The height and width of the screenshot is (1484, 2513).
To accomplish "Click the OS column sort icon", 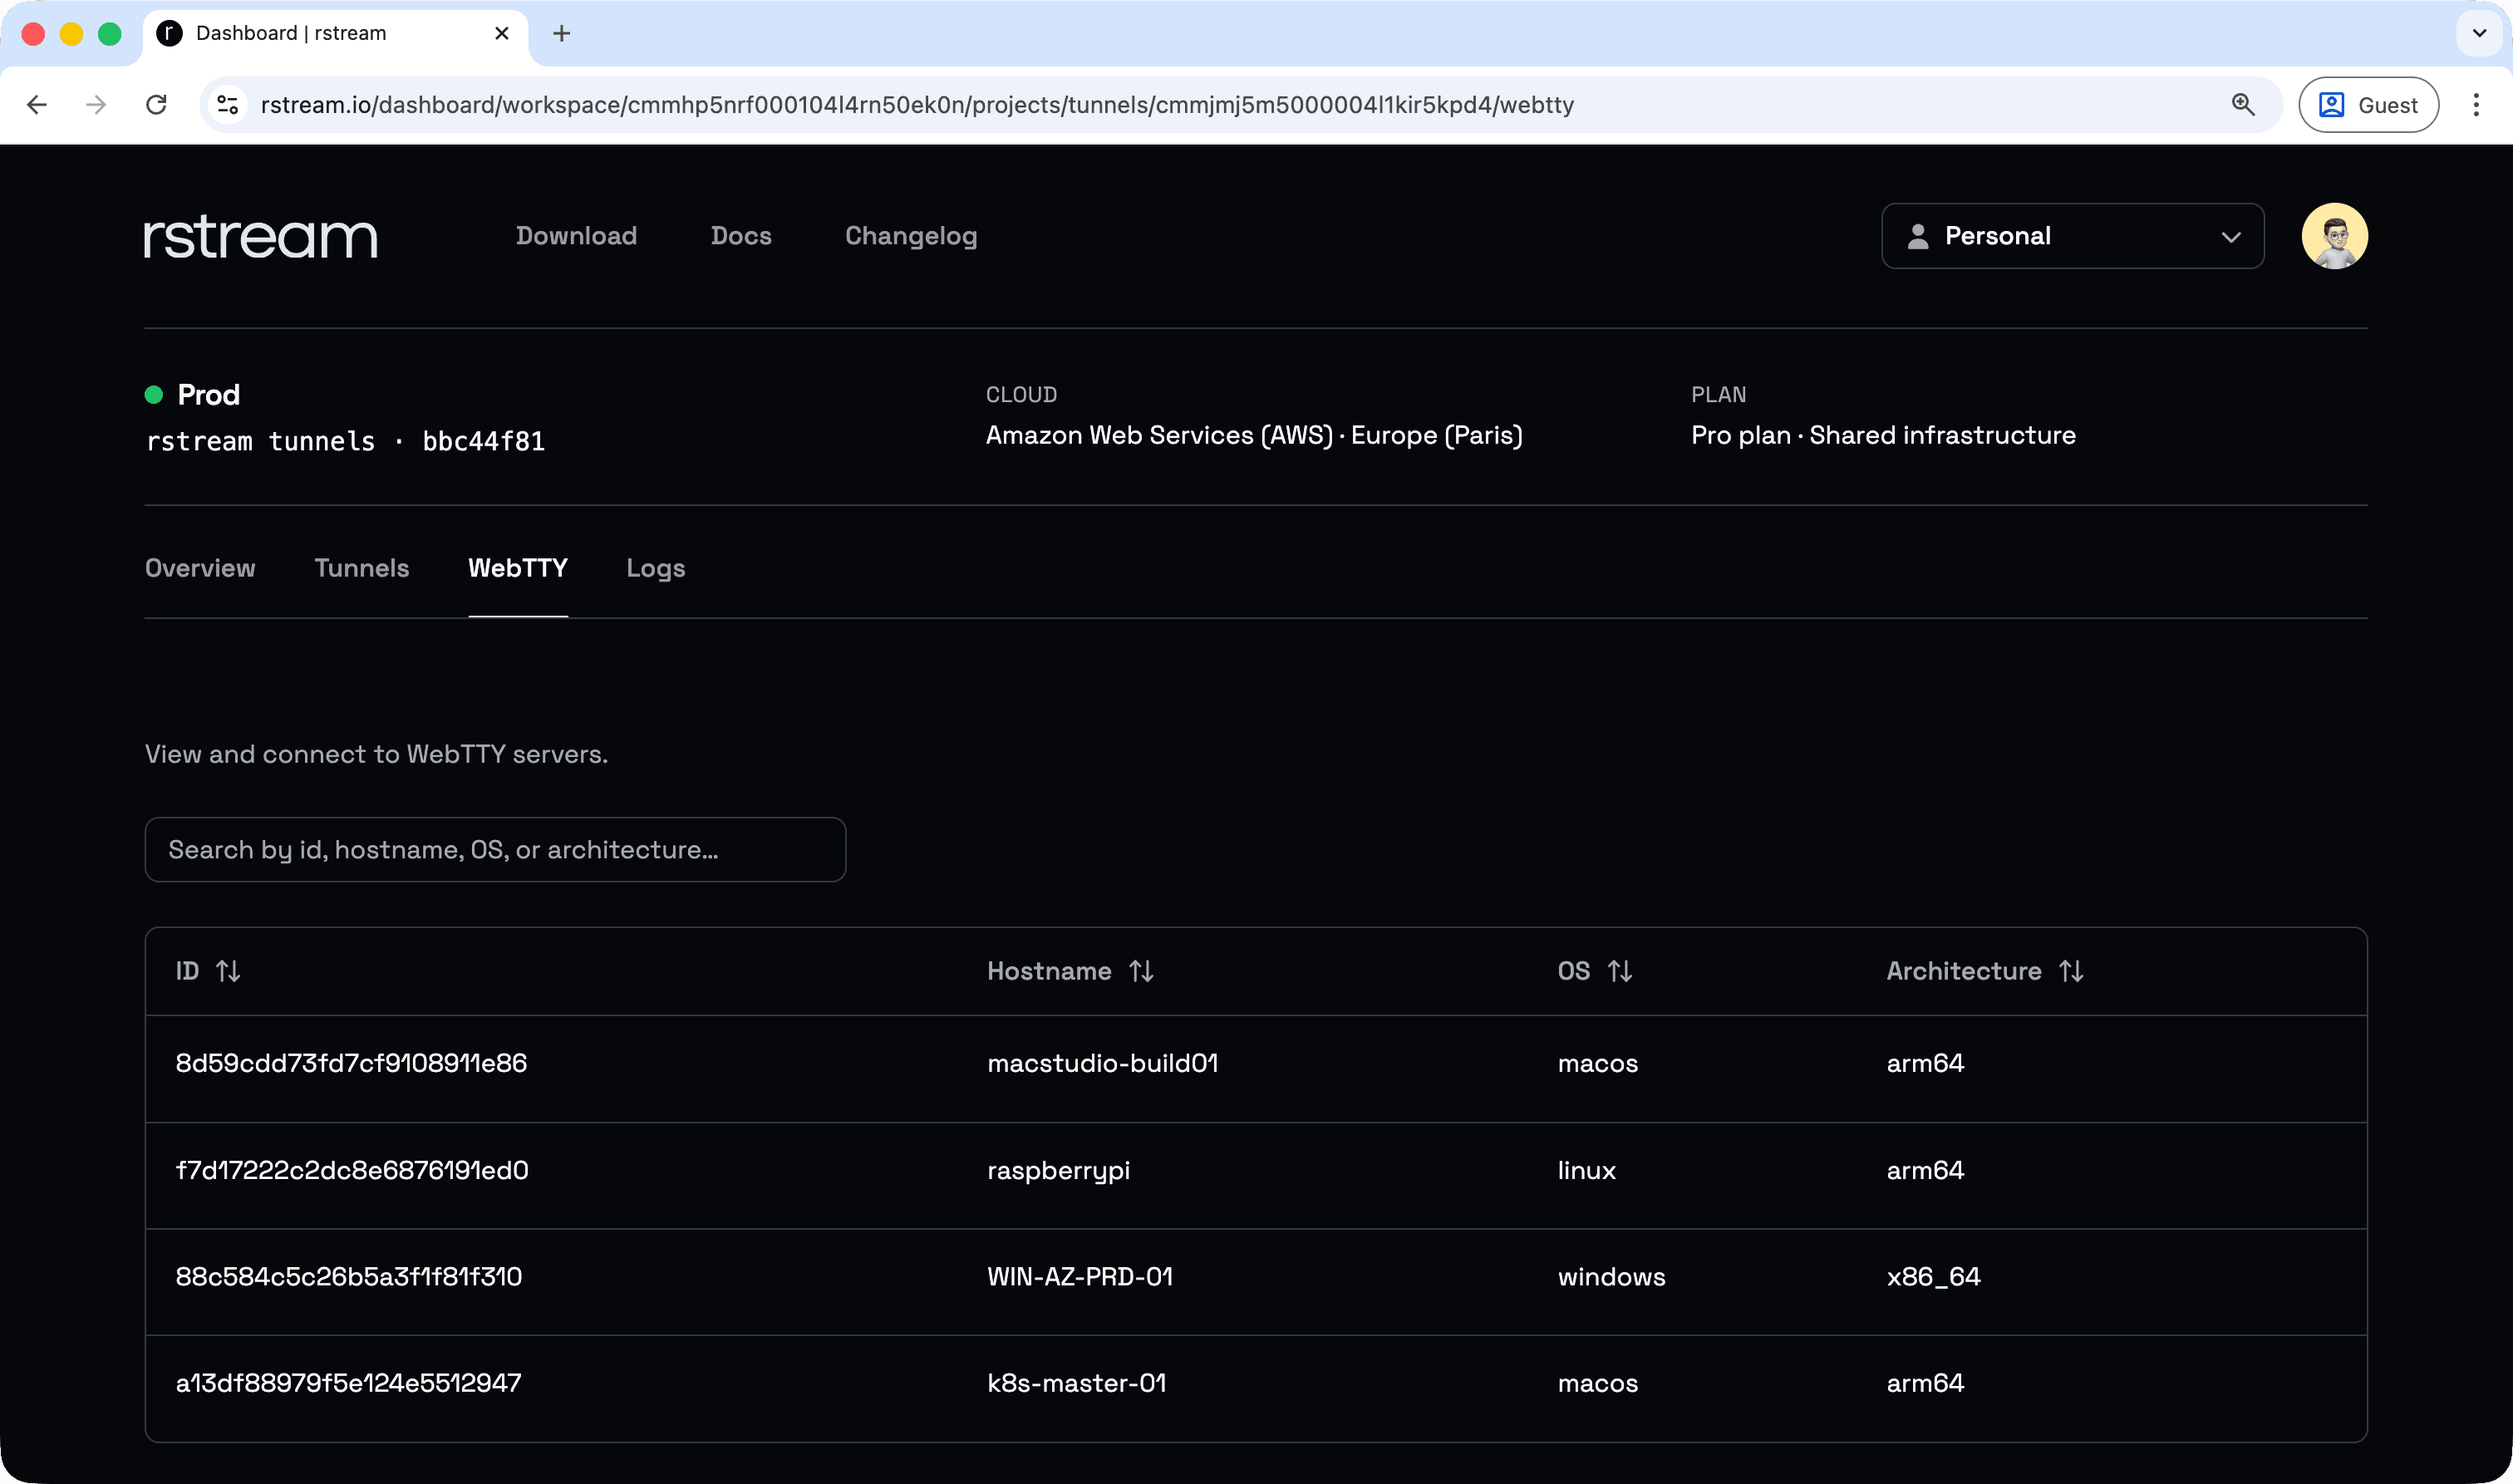I will pyautogui.click(x=1620, y=971).
